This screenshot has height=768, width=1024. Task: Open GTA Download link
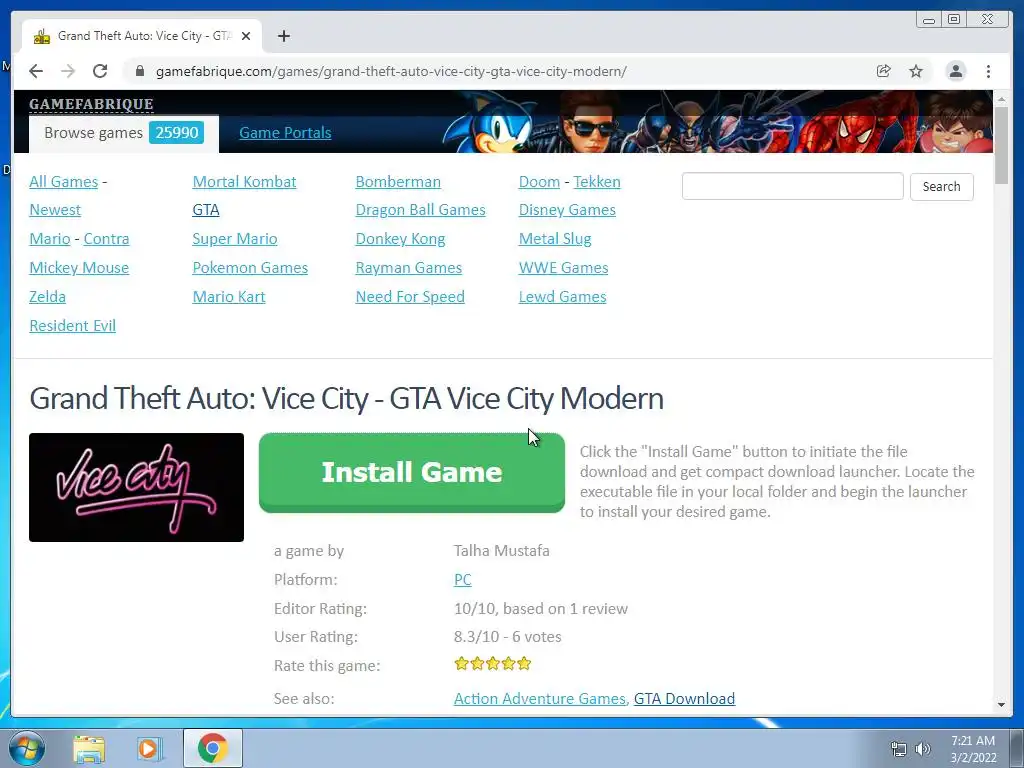pos(684,699)
